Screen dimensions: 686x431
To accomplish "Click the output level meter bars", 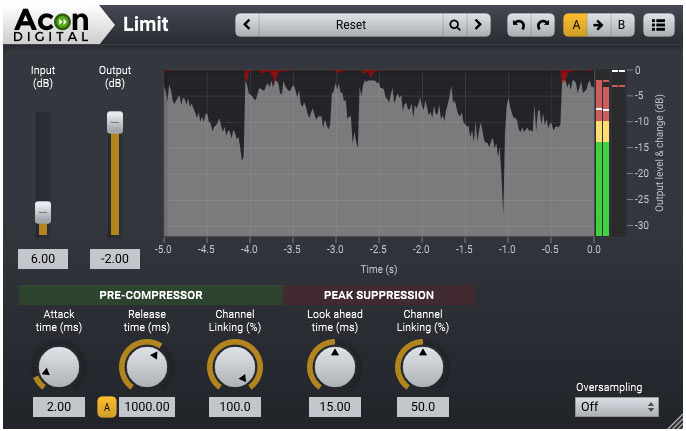I will [602, 153].
